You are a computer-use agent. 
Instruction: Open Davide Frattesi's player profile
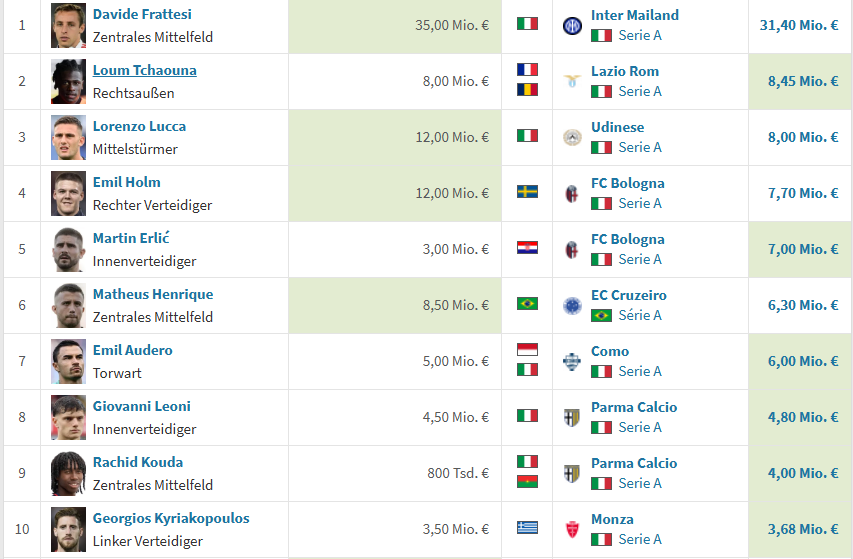pos(142,14)
